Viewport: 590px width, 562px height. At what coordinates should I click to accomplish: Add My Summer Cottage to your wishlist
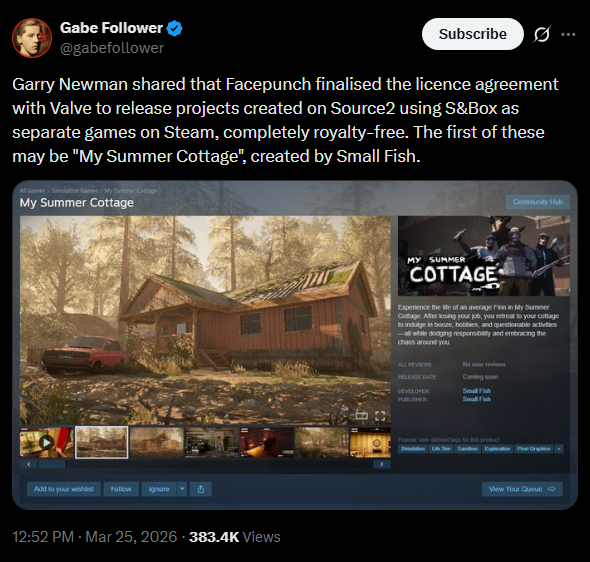click(x=64, y=489)
